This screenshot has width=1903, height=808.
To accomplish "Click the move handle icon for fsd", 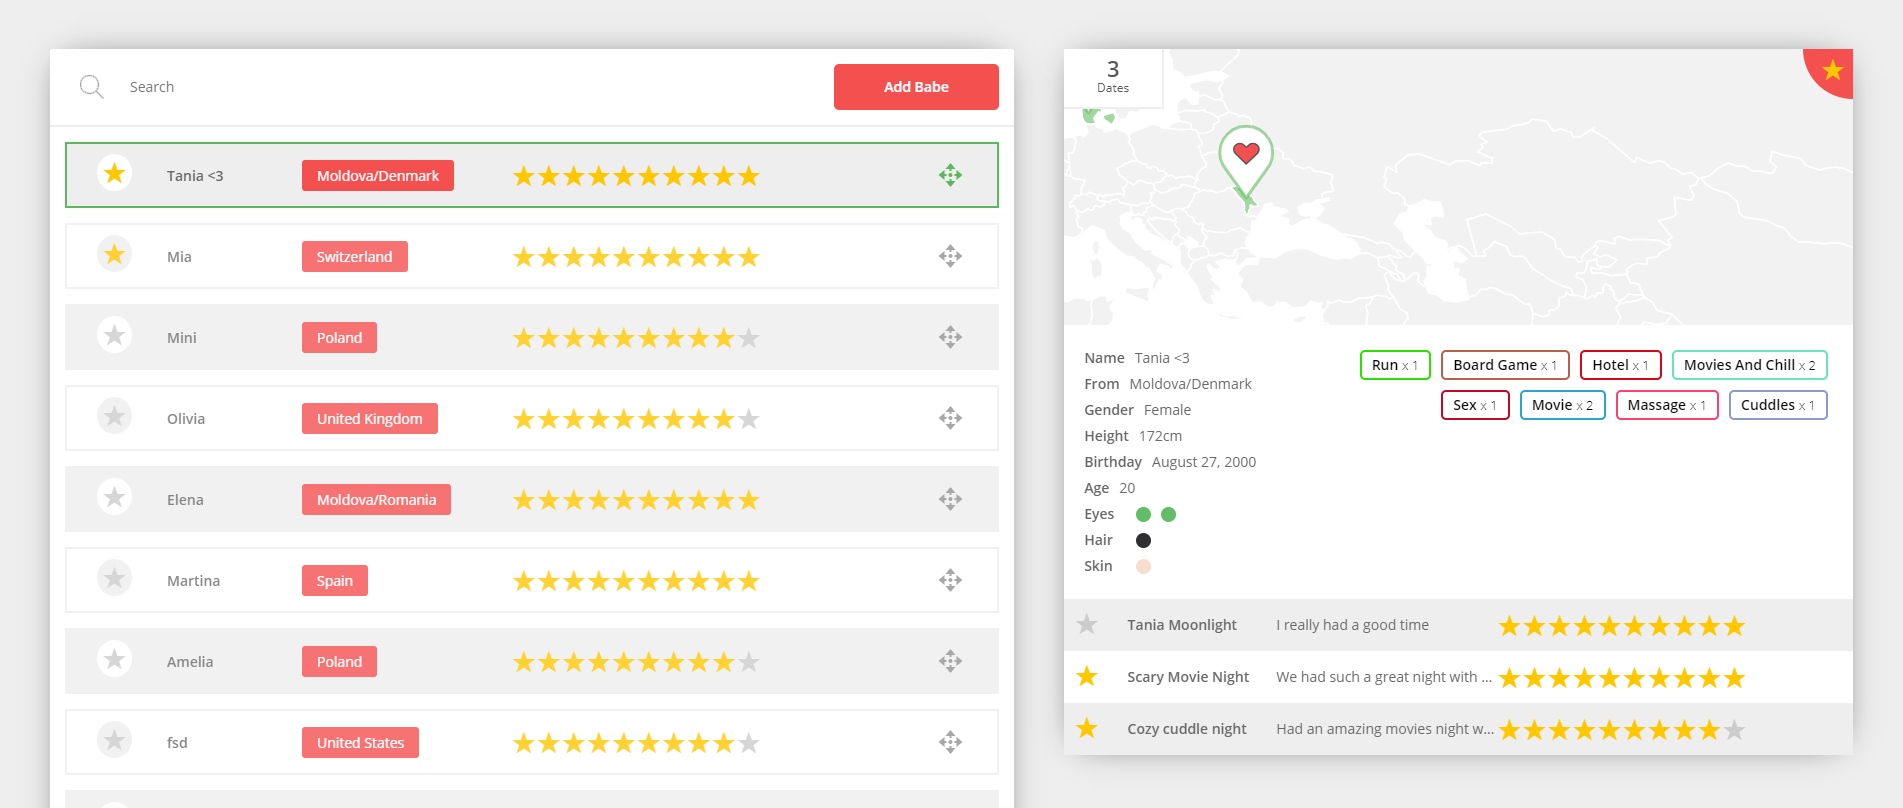I will (x=950, y=742).
